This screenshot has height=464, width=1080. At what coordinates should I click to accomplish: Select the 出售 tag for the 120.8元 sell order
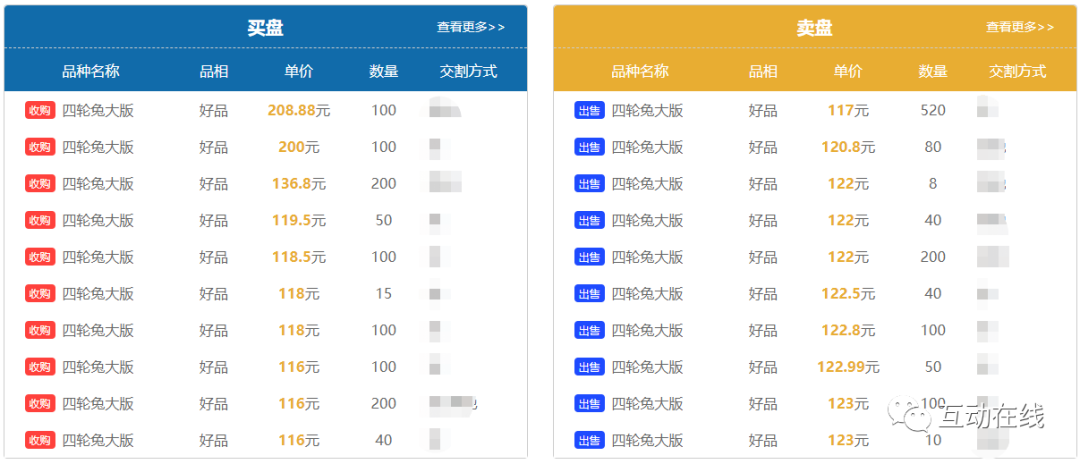589,148
